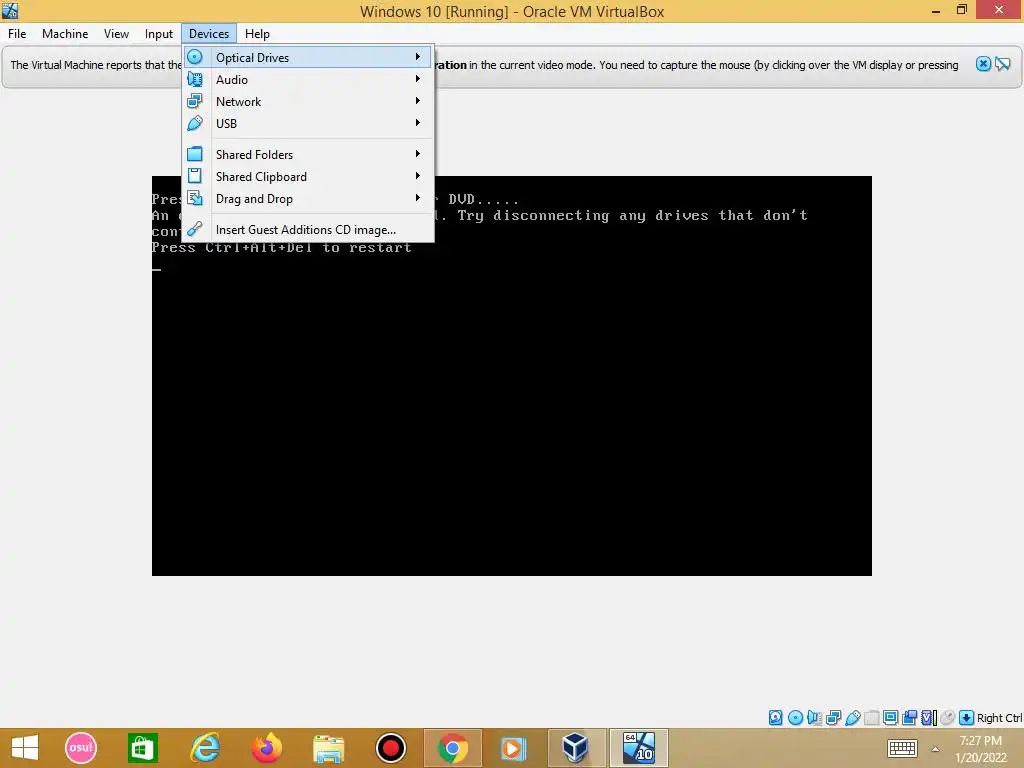Viewport: 1024px width, 768px height.
Task: Dismiss the mouse integration notification
Action: (983, 64)
